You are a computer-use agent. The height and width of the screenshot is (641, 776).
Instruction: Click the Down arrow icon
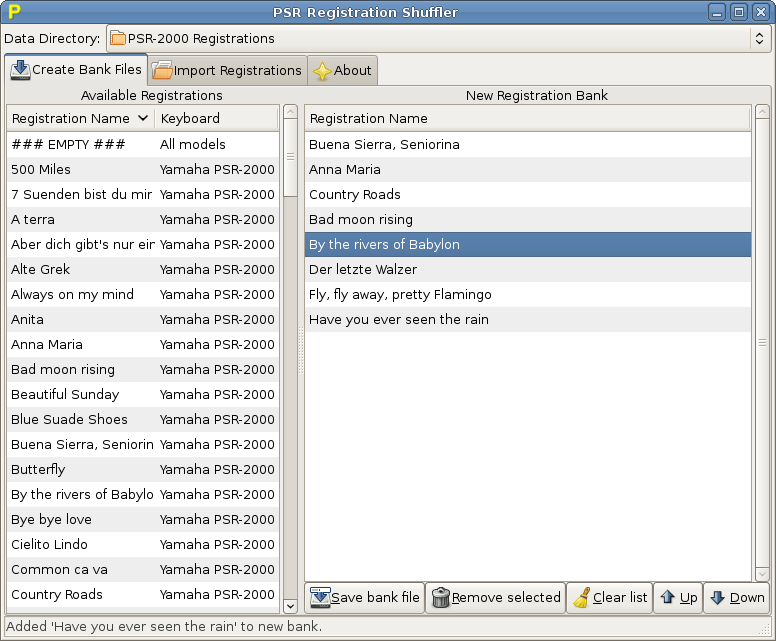[x=717, y=598]
